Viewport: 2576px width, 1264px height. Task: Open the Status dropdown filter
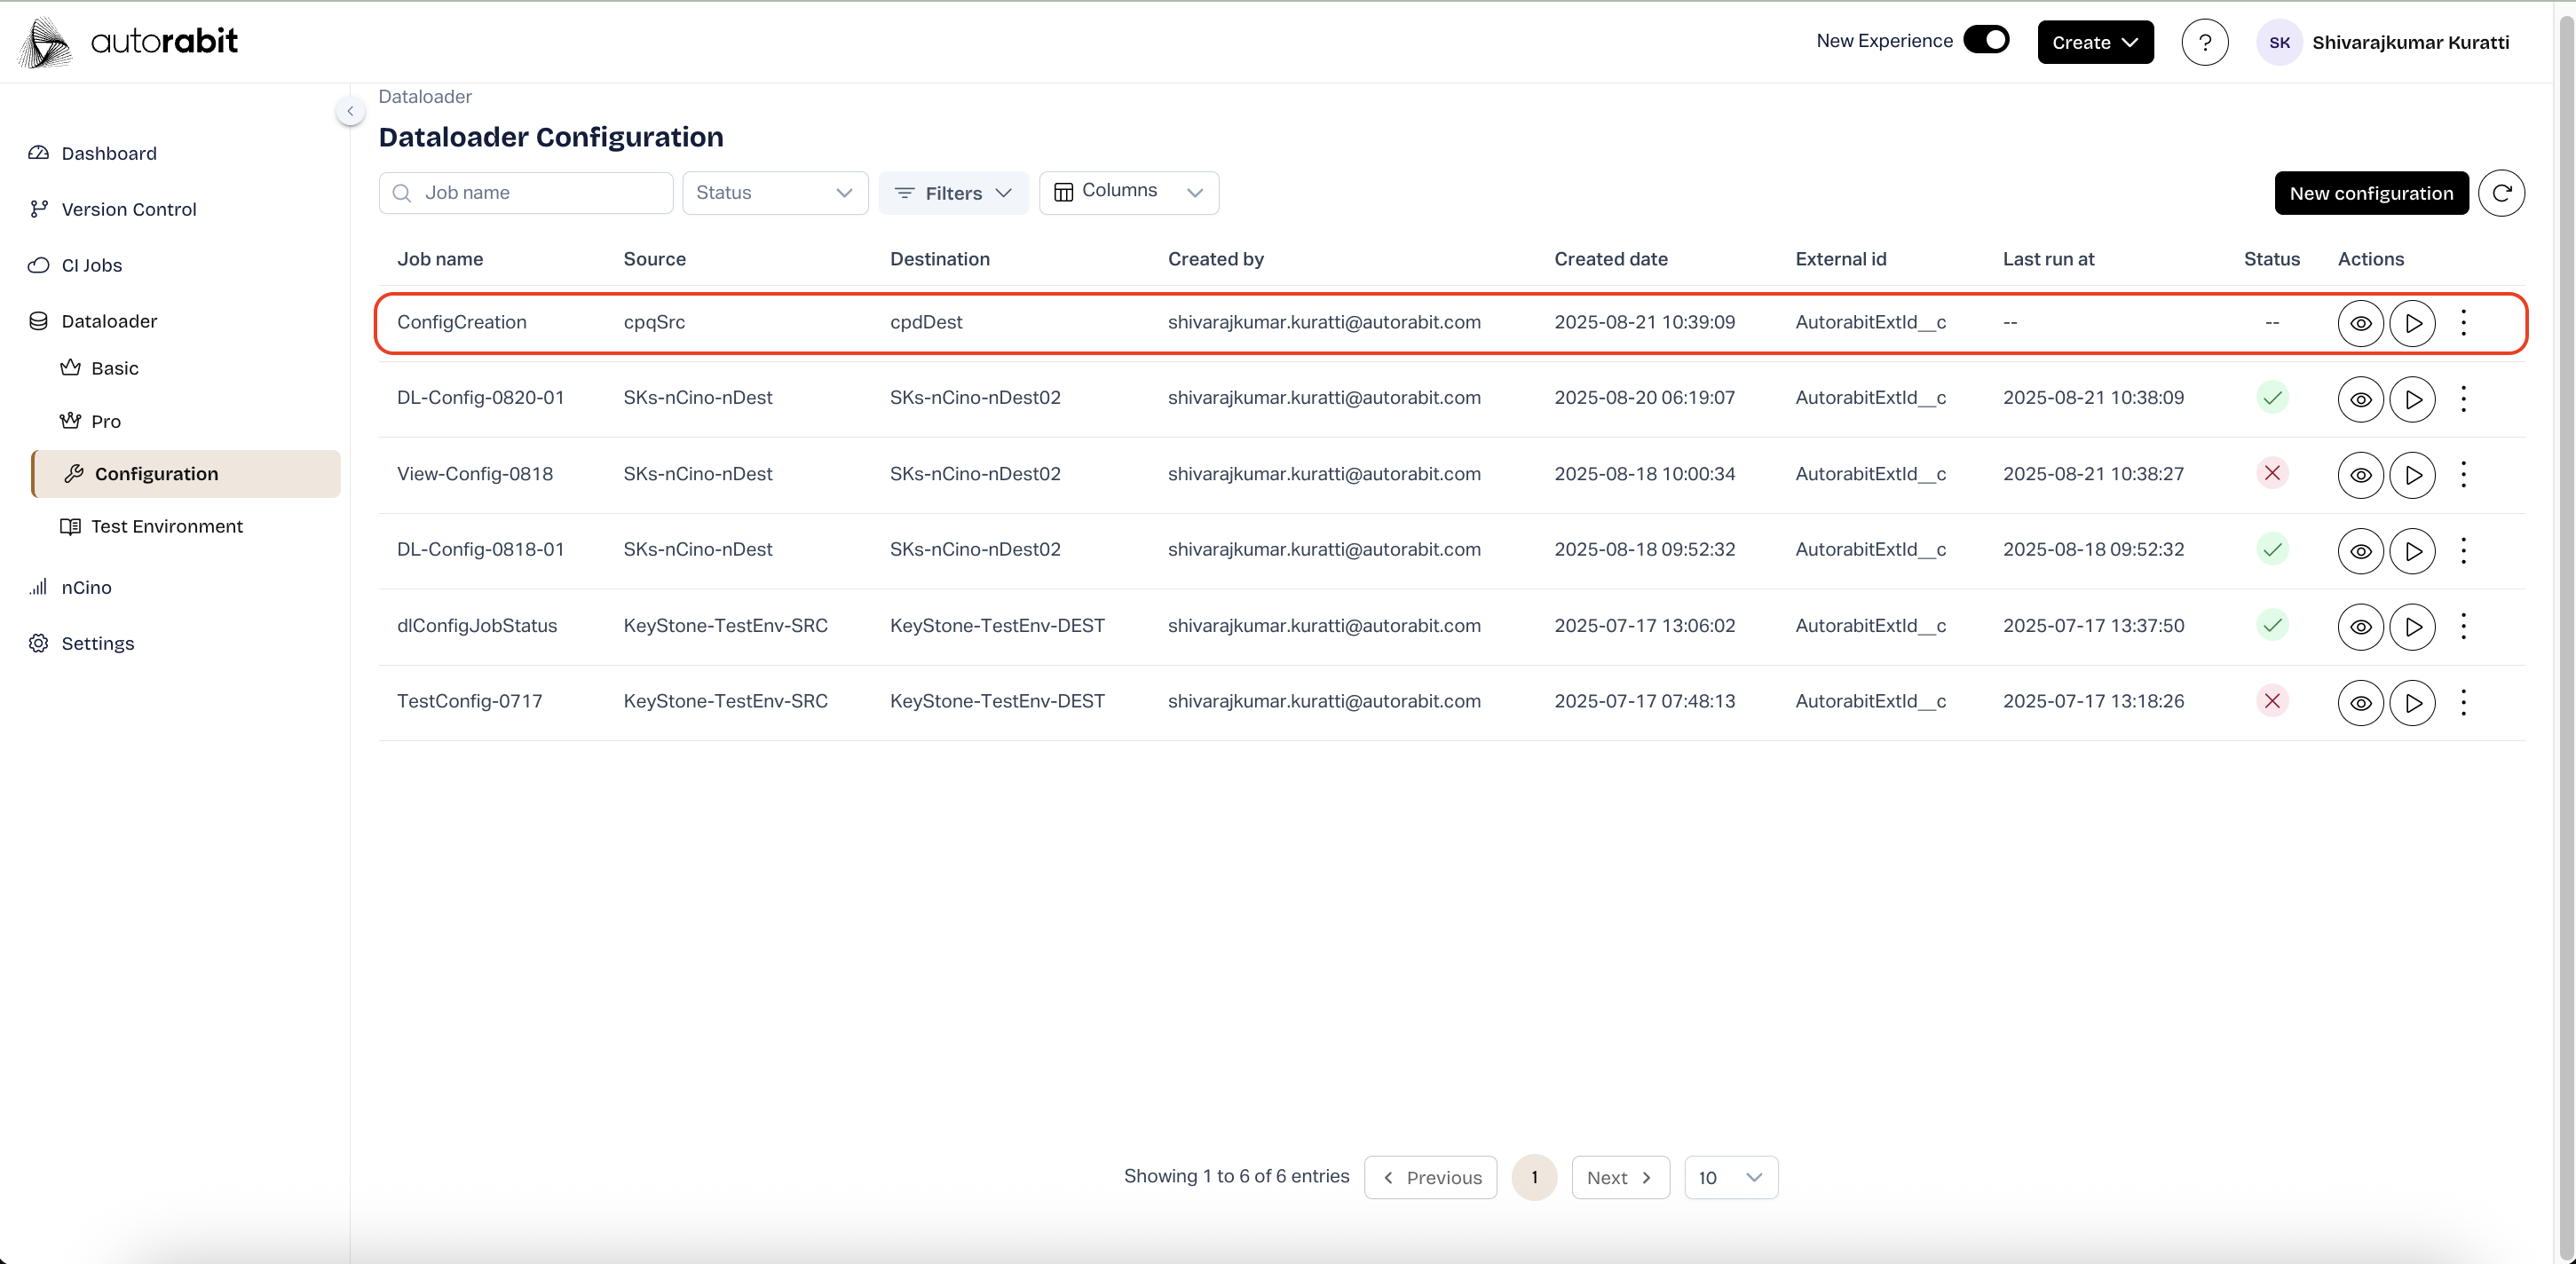(x=774, y=193)
